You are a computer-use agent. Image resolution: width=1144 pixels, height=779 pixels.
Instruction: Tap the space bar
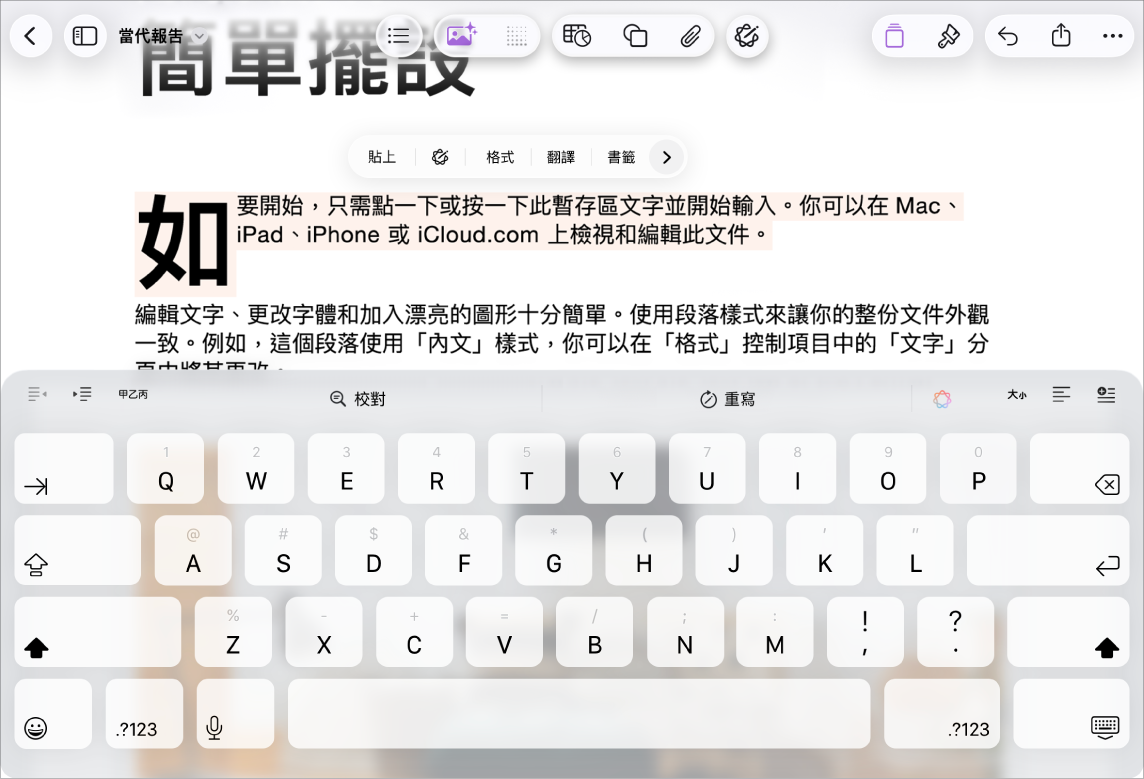pyautogui.click(x=579, y=714)
